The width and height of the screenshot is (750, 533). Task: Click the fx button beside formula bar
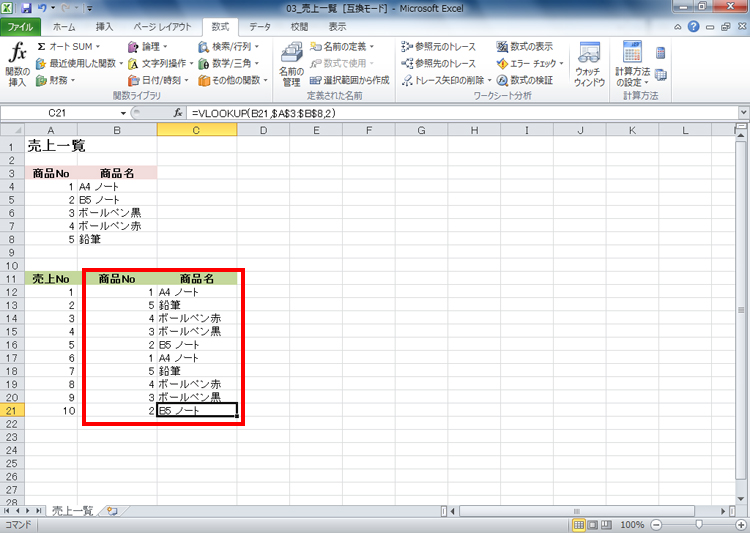coord(177,113)
